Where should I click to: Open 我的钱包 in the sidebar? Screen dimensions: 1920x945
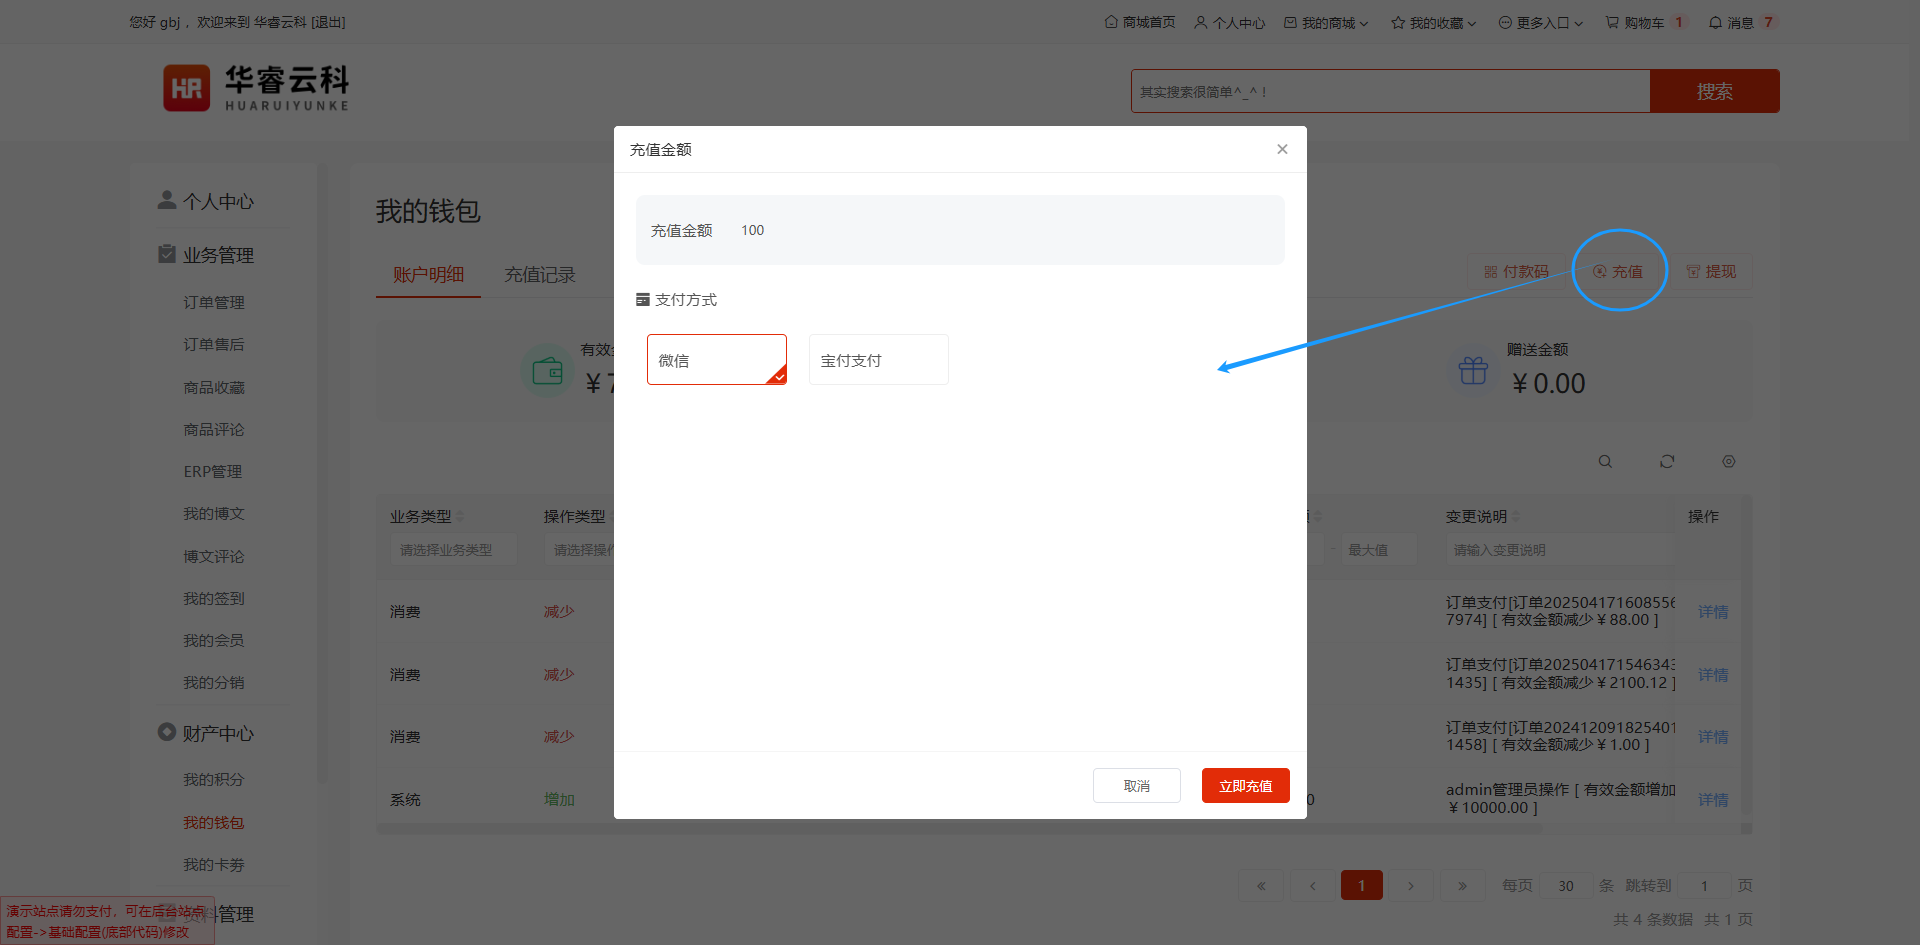(x=213, y=822)
